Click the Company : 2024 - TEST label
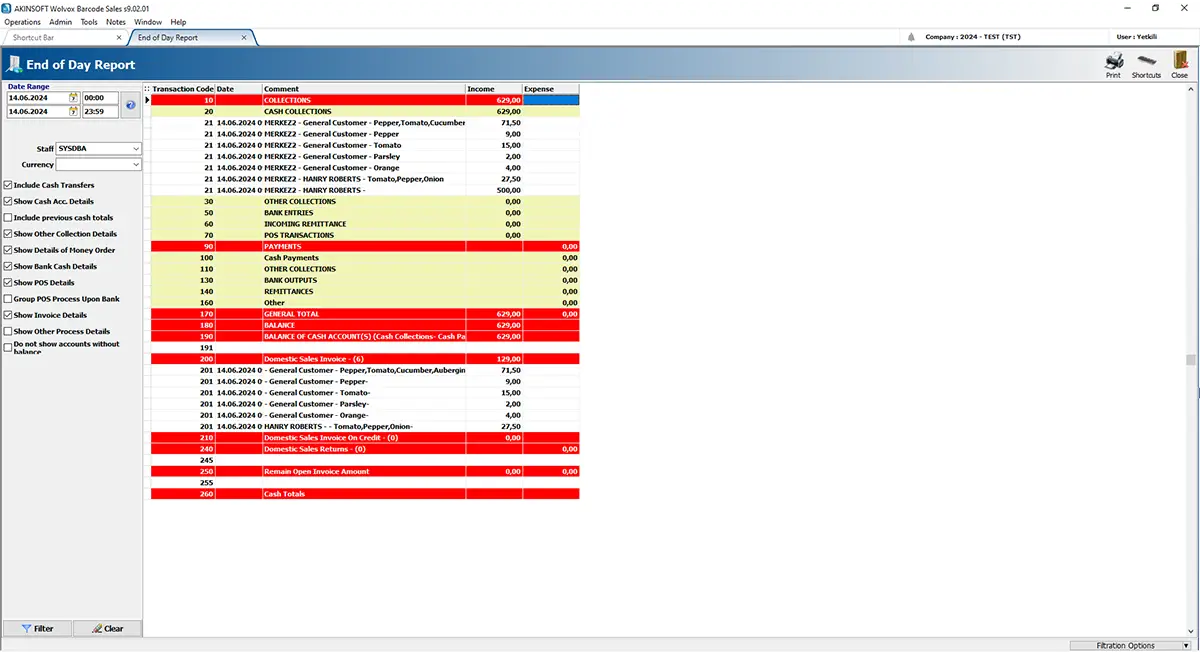This screenshot has width=1200, height=653. click(972, 37)
